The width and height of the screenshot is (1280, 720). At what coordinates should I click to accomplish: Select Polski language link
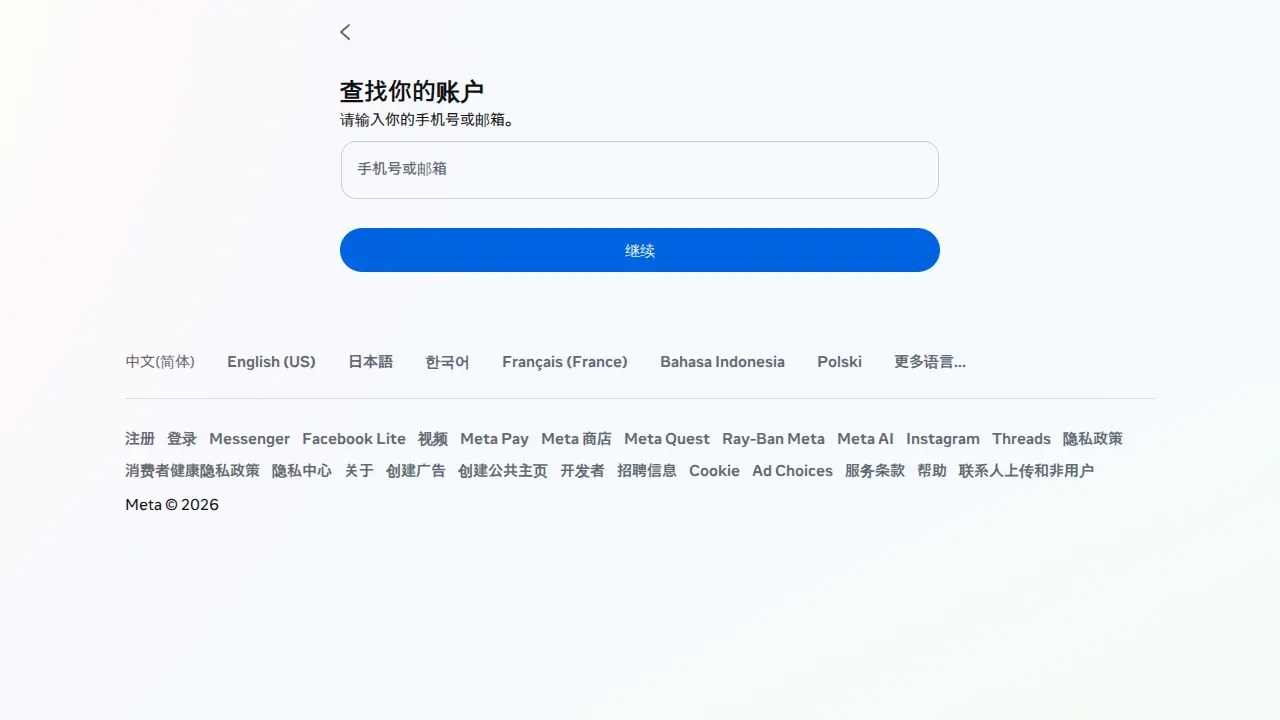point(839,362)
